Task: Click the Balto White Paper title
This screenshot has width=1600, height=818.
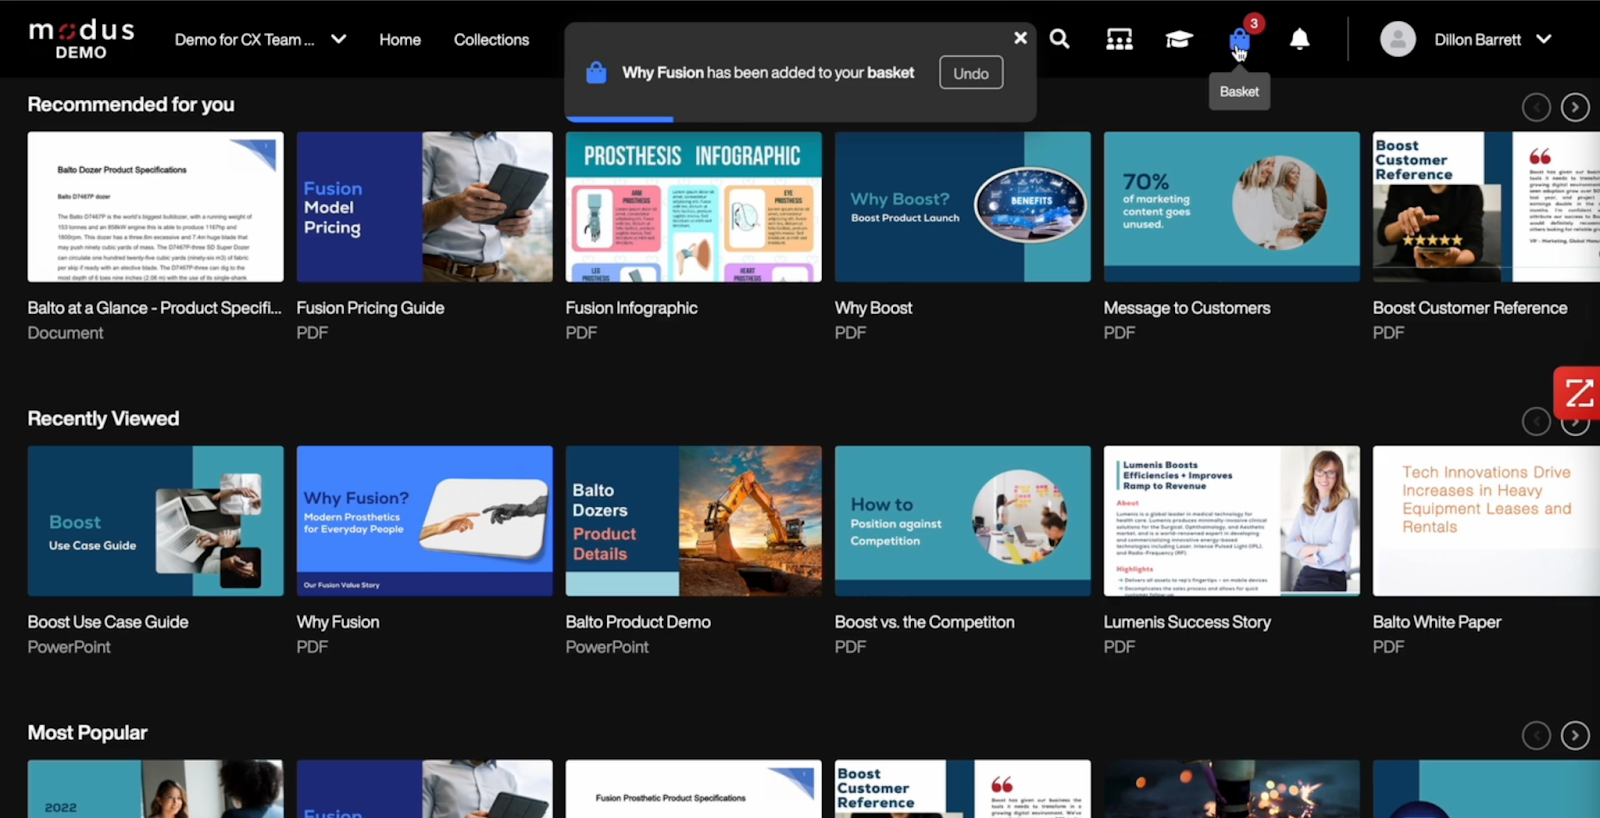Action: 1437,622
